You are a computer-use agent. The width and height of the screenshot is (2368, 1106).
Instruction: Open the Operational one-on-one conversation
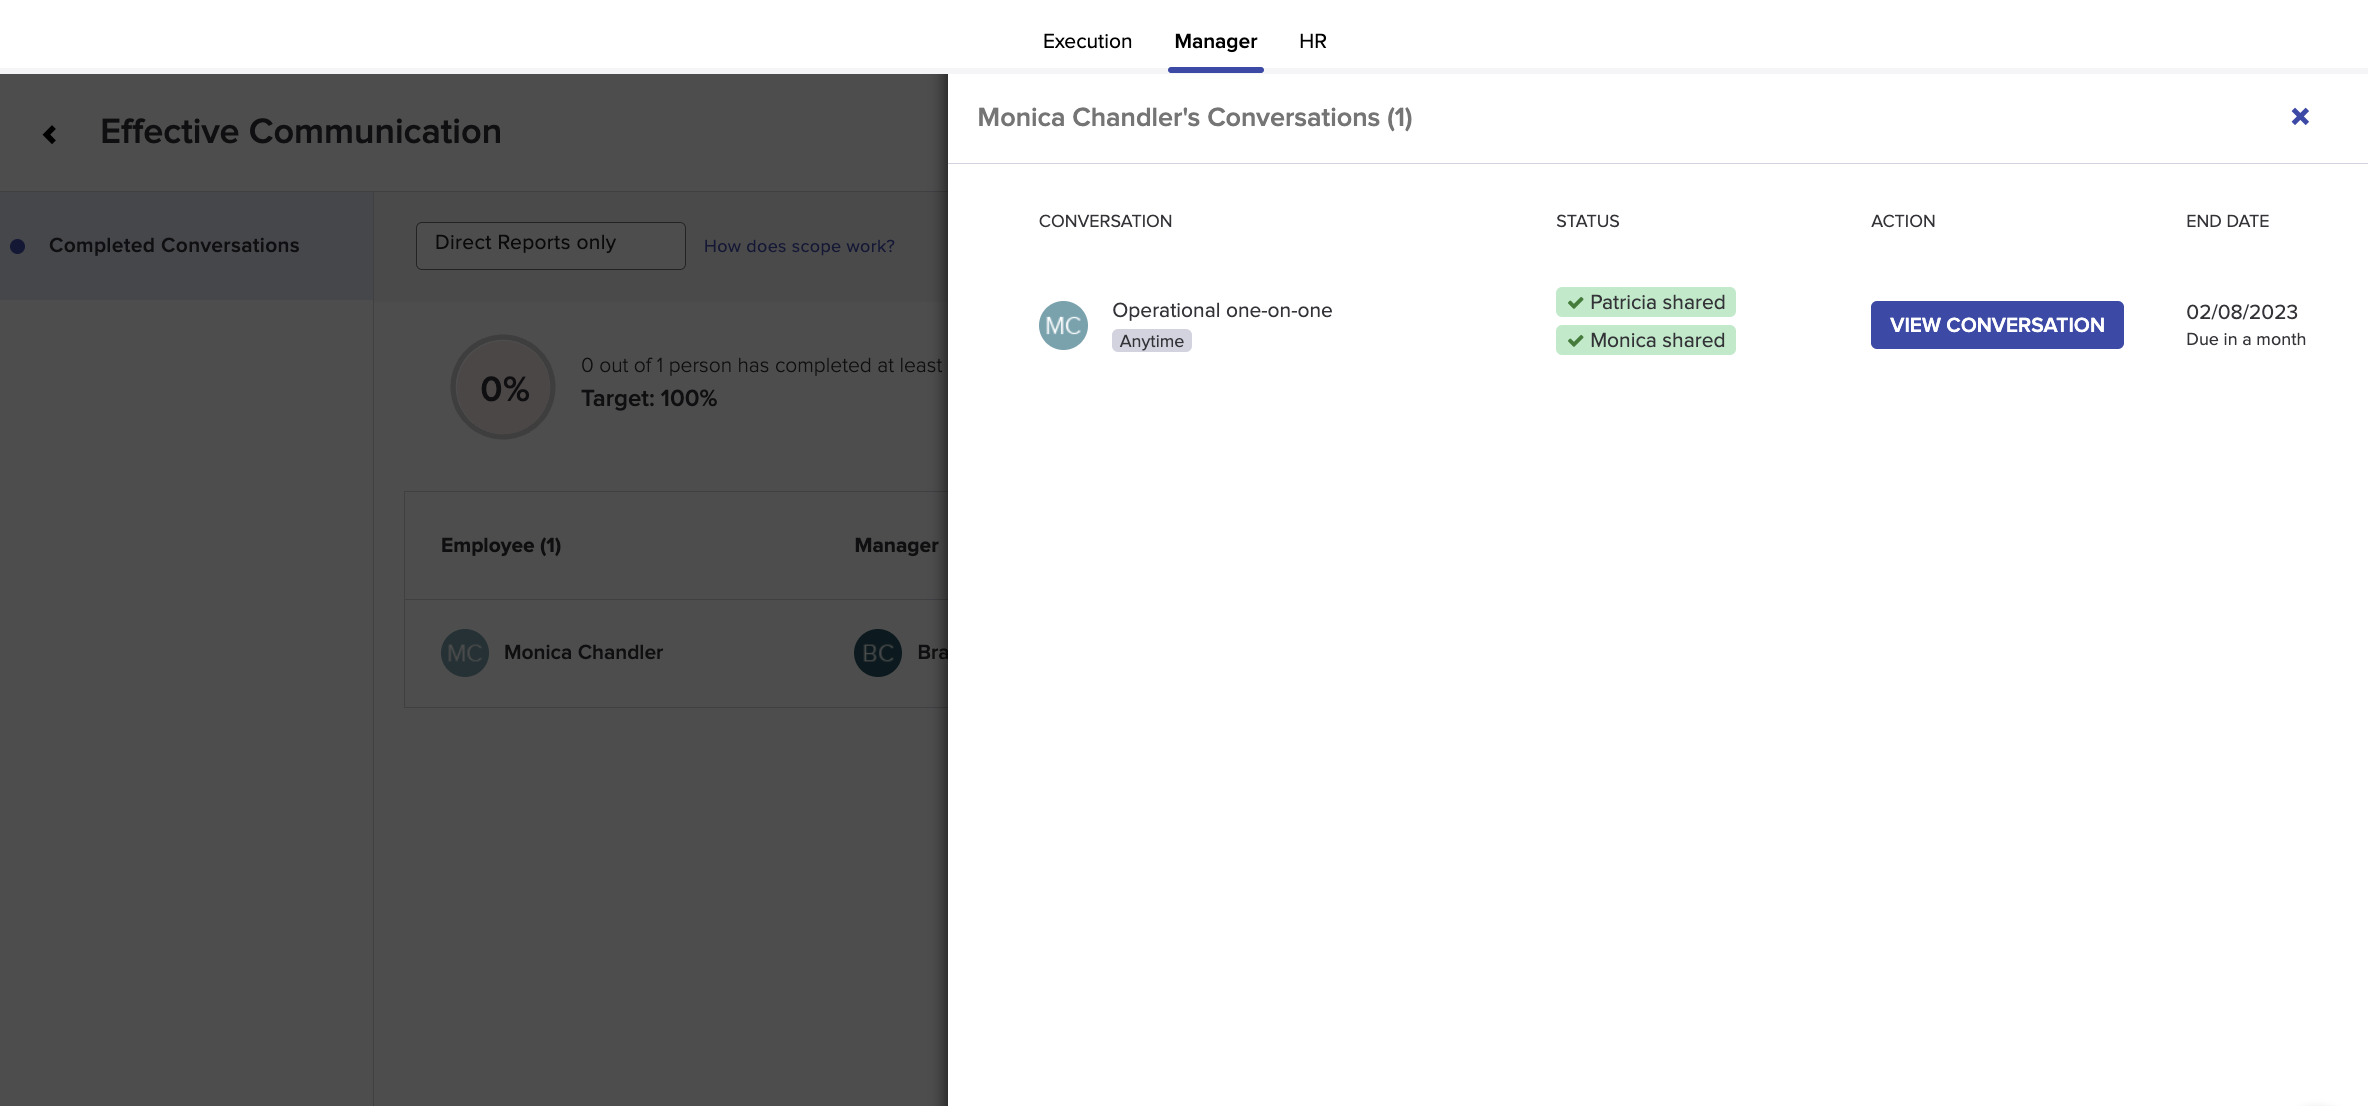click(1222, 310)
